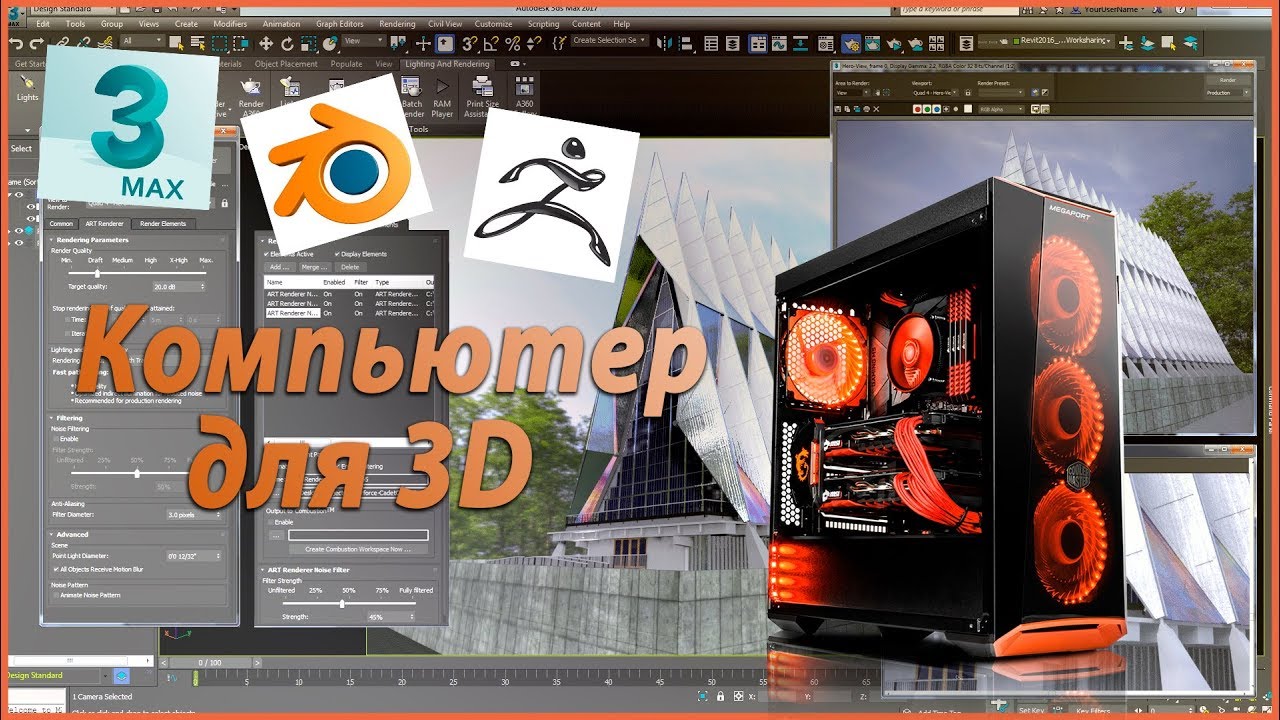Image resolution: width=1280 pixels, height=720 pixels.
Task: Open the Batch Render tool
Action: pyautogui.click(x=412, y=103)
